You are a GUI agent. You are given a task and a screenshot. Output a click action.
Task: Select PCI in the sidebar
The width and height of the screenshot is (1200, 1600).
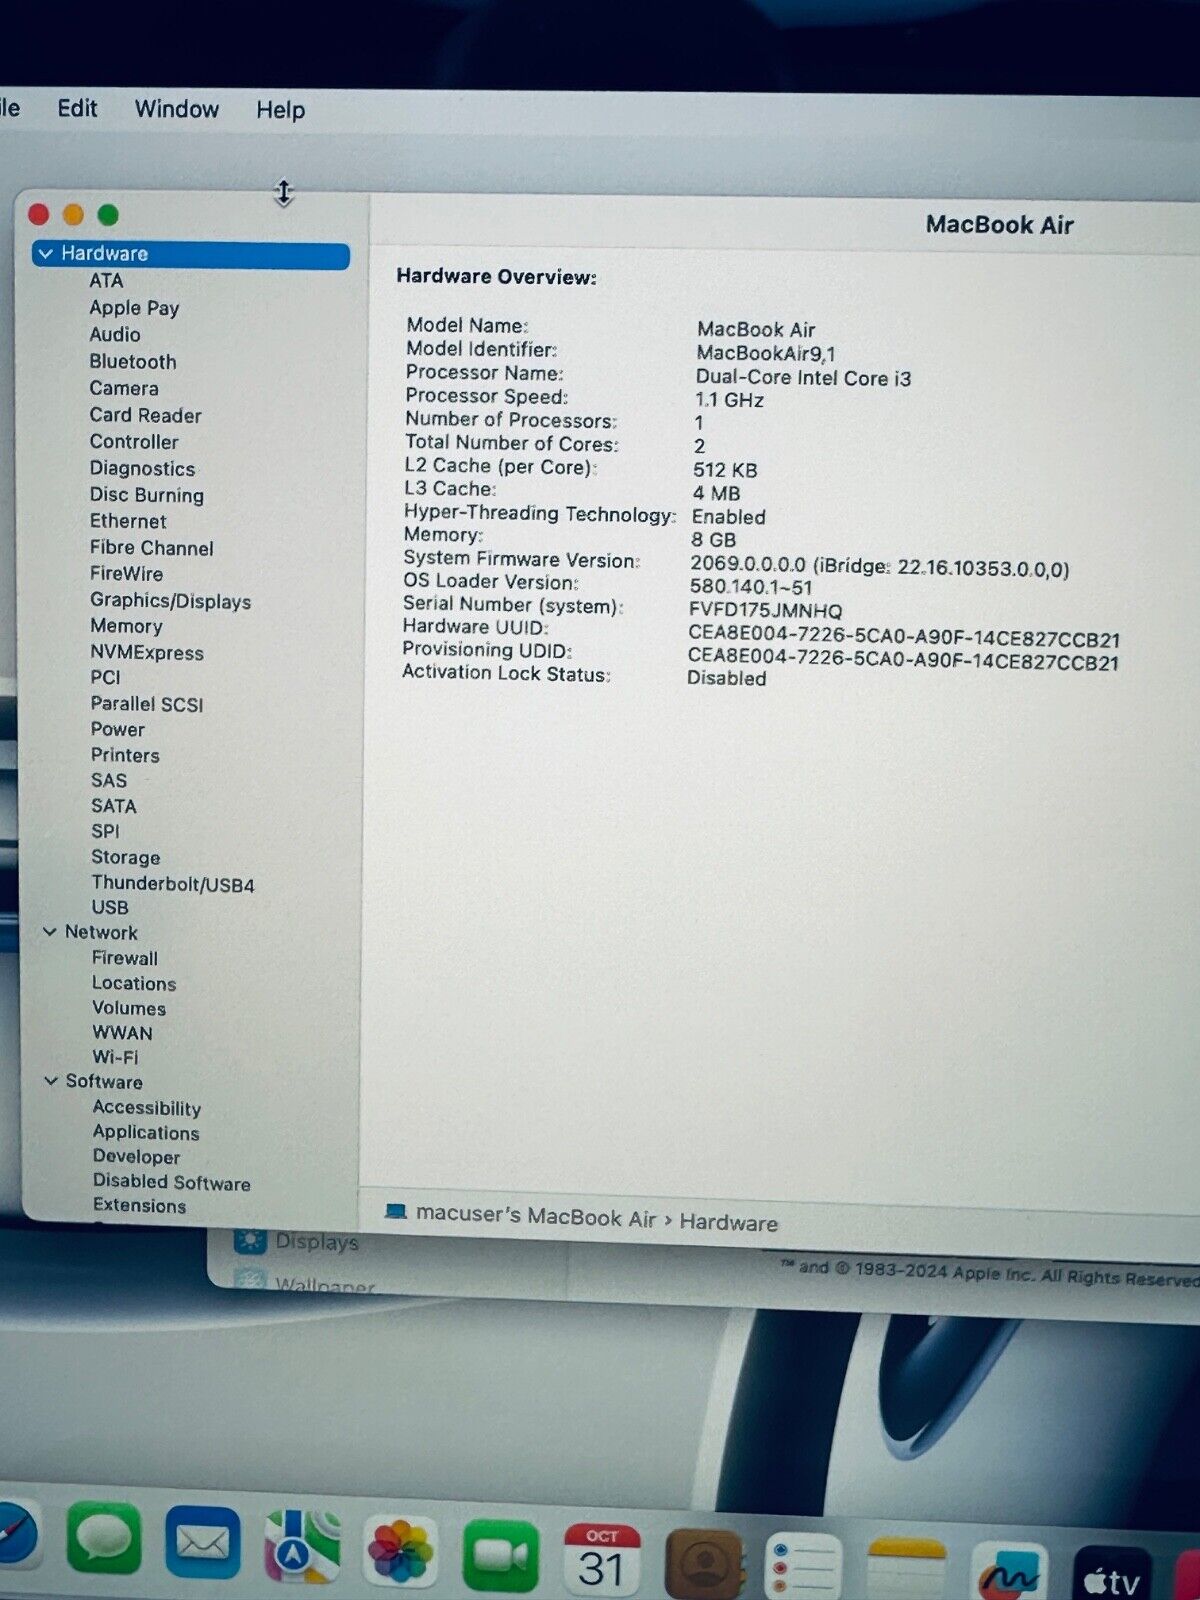tap(105, 678)
